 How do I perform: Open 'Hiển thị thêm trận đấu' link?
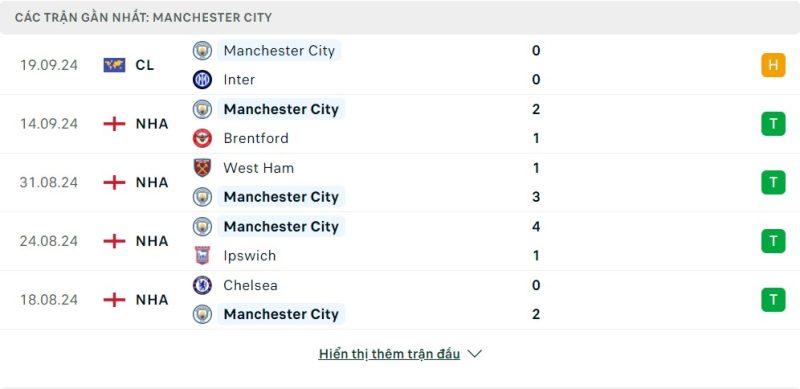[x=389, y=354]
